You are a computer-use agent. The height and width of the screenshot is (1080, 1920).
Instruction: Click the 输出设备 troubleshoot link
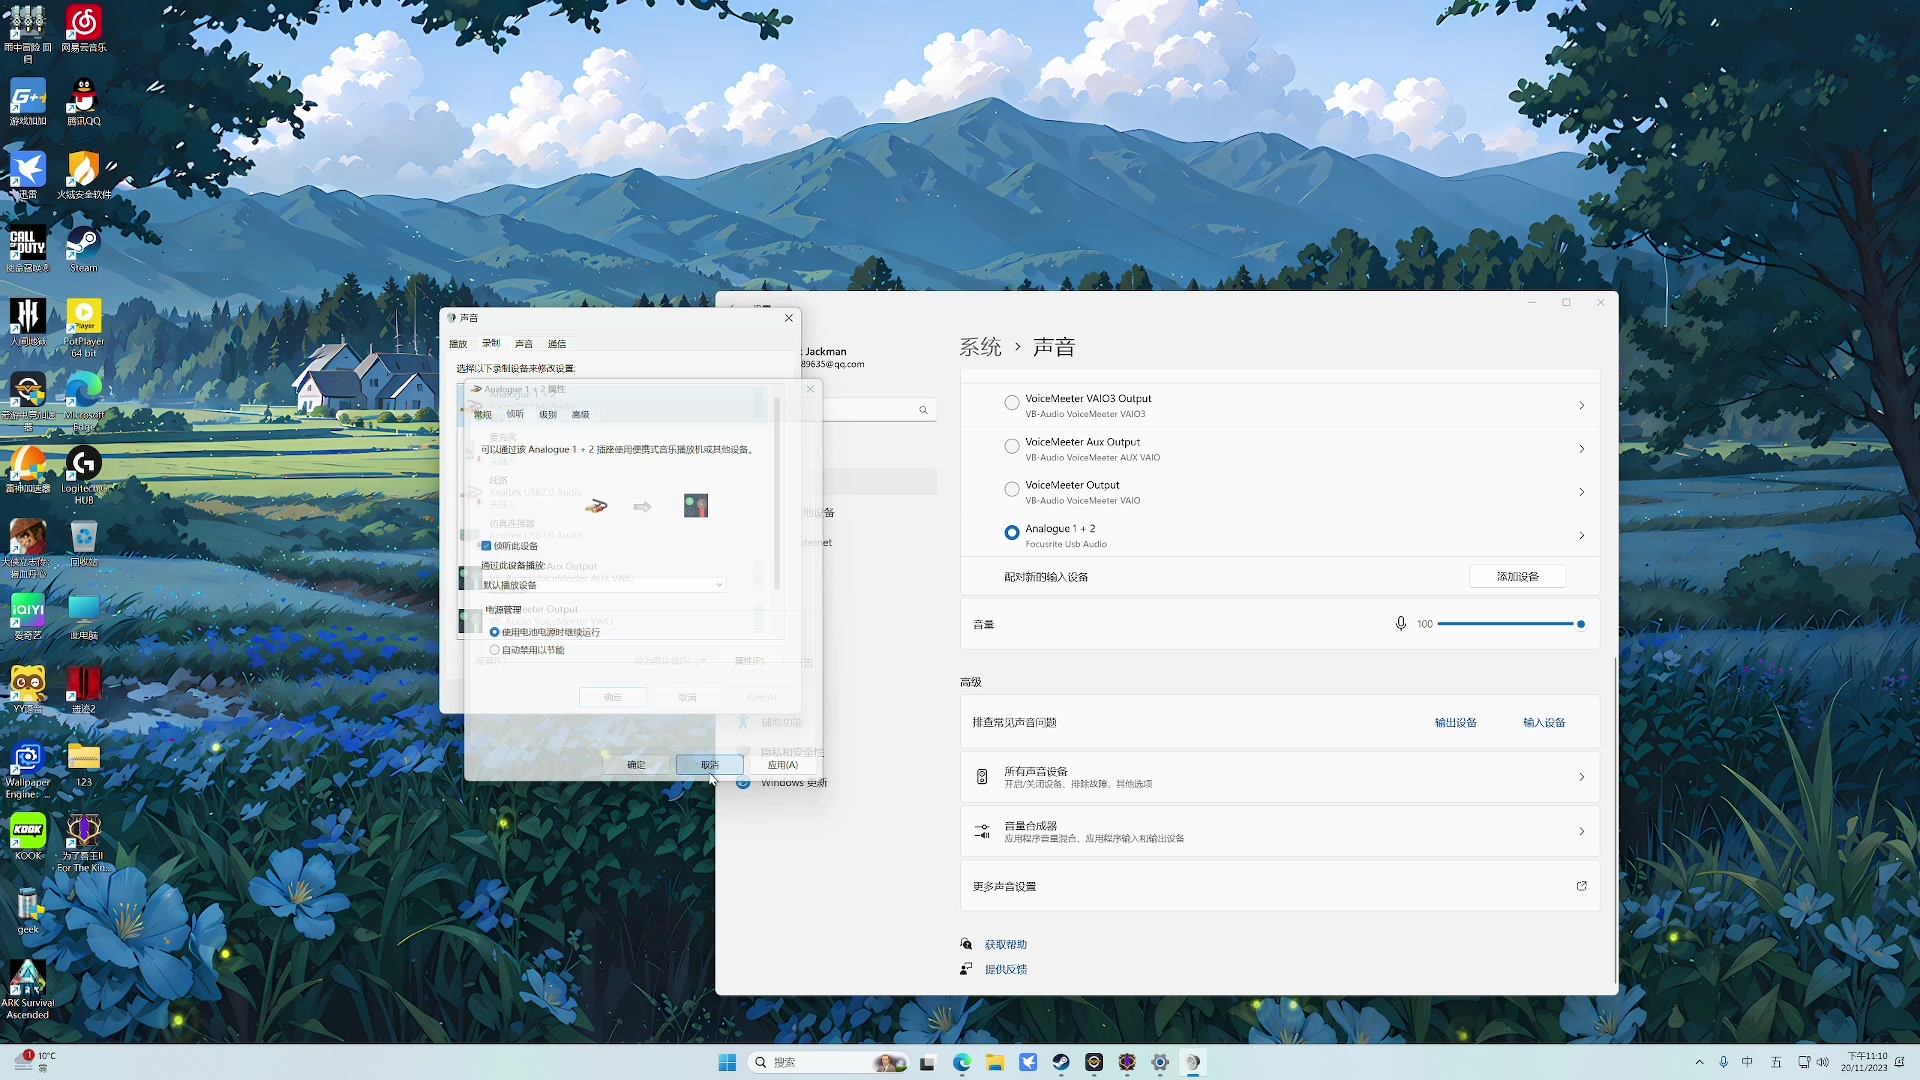1455,723
